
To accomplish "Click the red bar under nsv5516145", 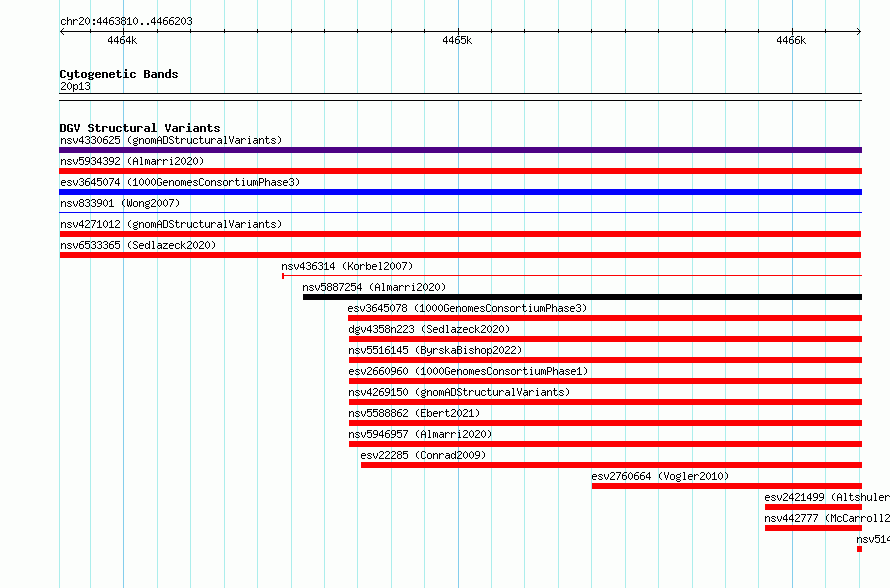I will click(605, 360).
